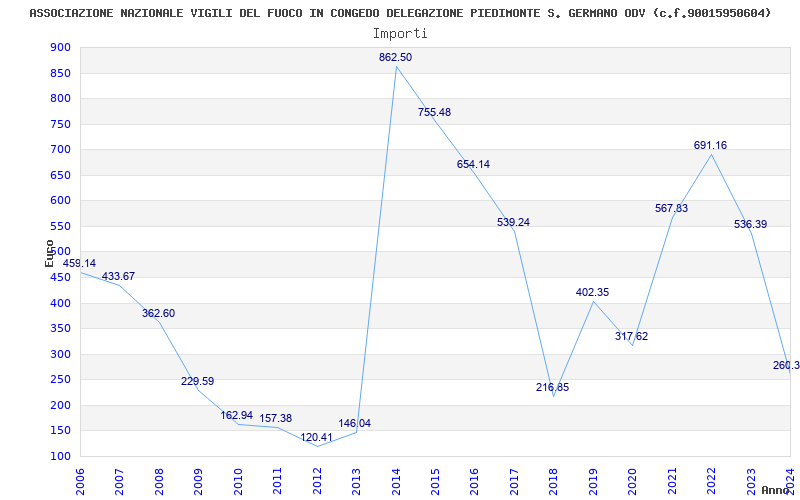
Task: Select year 2014 on the x-axis
Action: [x=395, y=481]
